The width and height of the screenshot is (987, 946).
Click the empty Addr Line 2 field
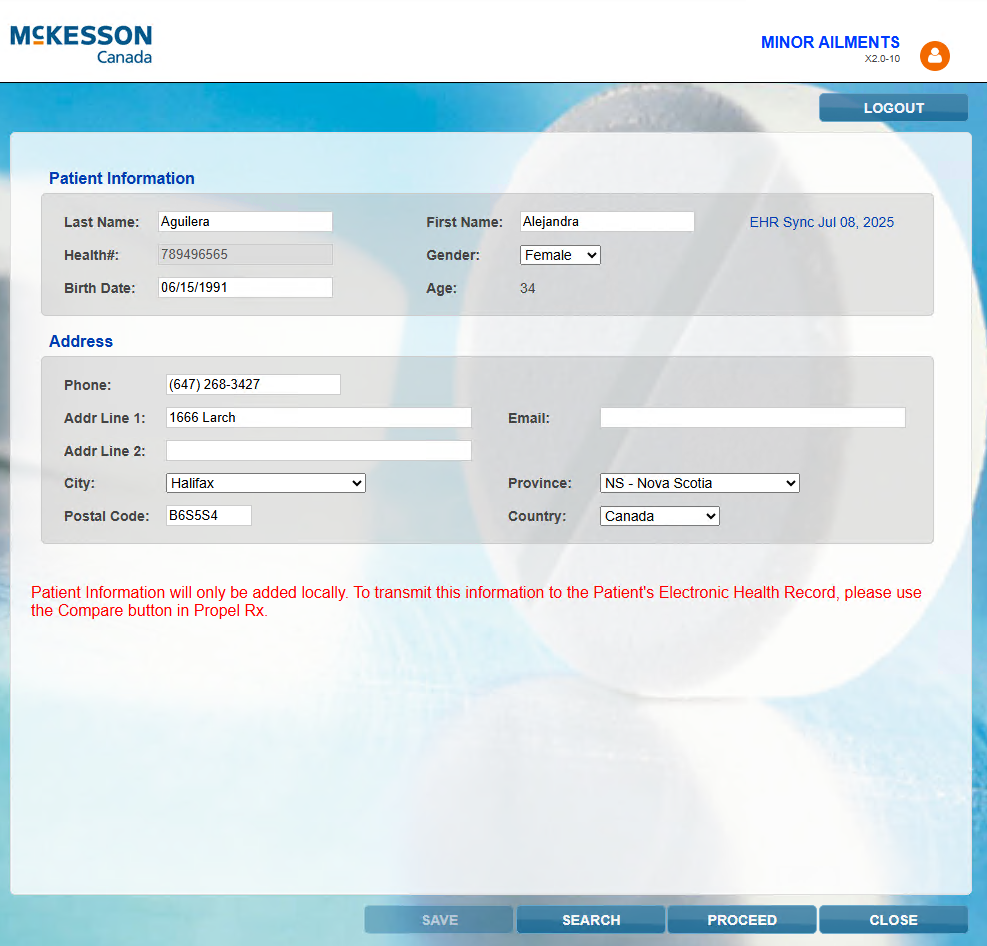coord(319,451)
